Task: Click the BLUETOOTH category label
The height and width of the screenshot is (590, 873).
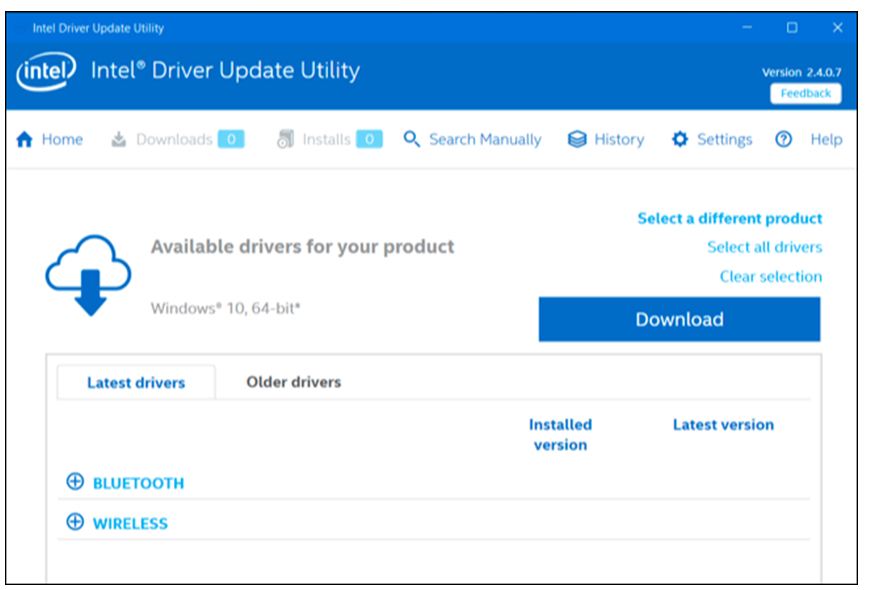Action: 138,483
